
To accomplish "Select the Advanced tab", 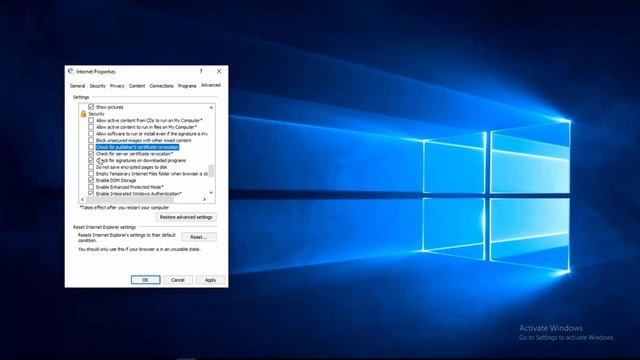I will point(211,85).
